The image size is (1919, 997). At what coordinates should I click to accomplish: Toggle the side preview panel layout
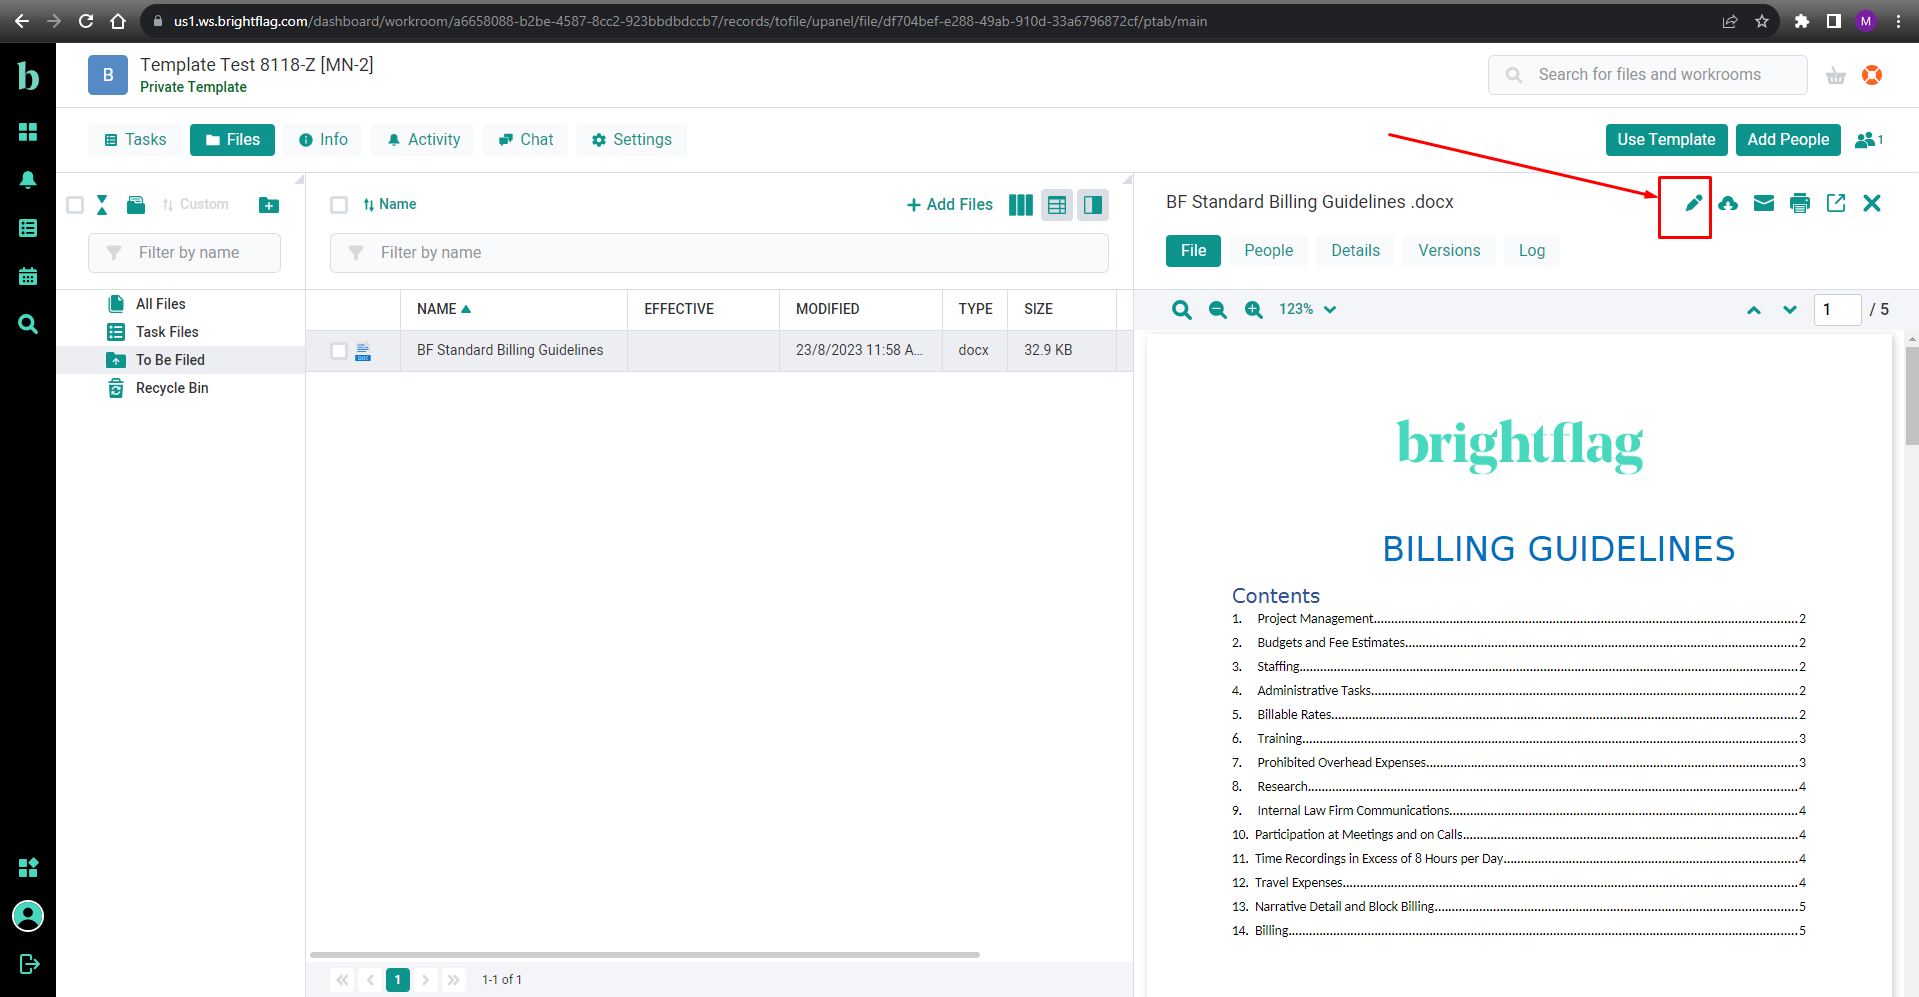[1093, 205]
